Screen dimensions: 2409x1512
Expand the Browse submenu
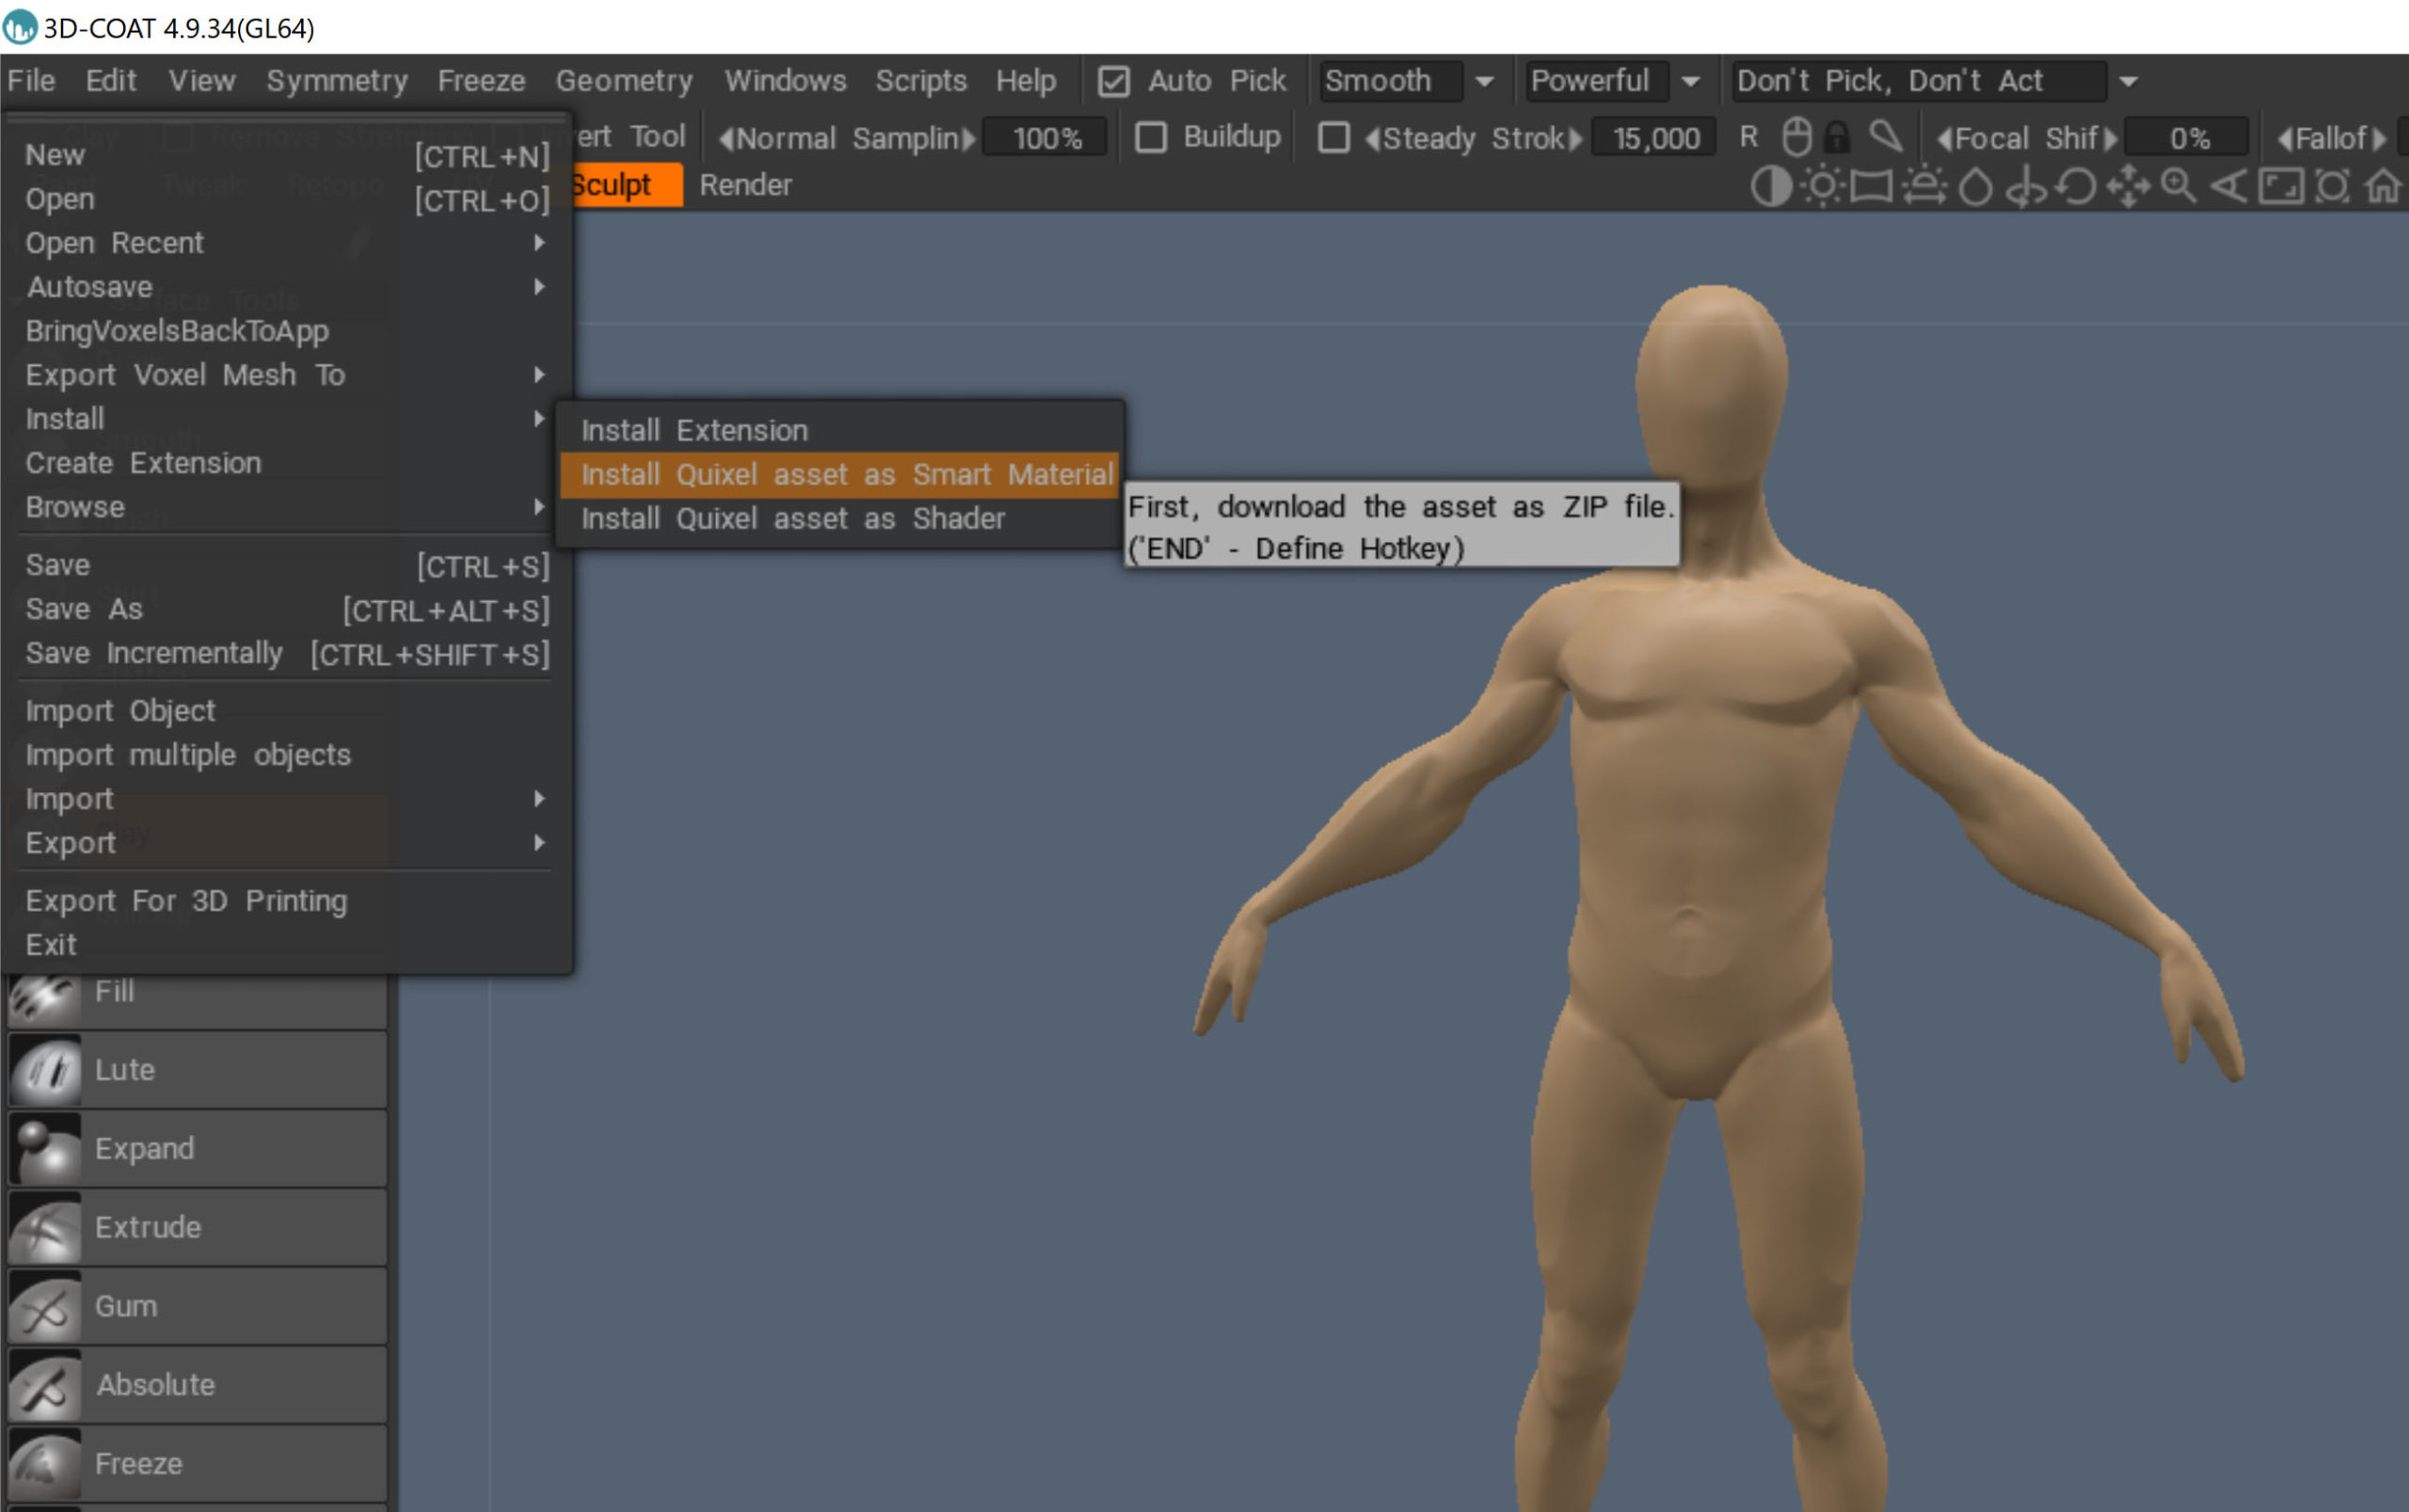[x=287, y=507]
